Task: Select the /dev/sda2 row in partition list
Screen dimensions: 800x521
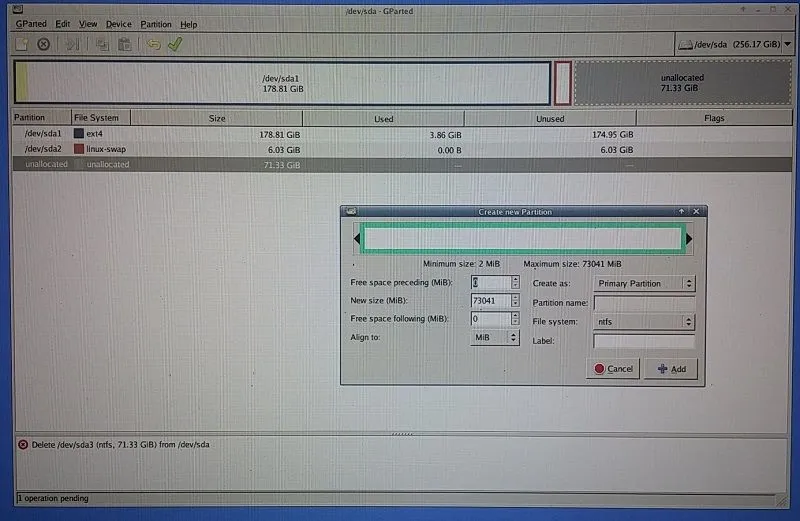Action: tap(402, 150)
